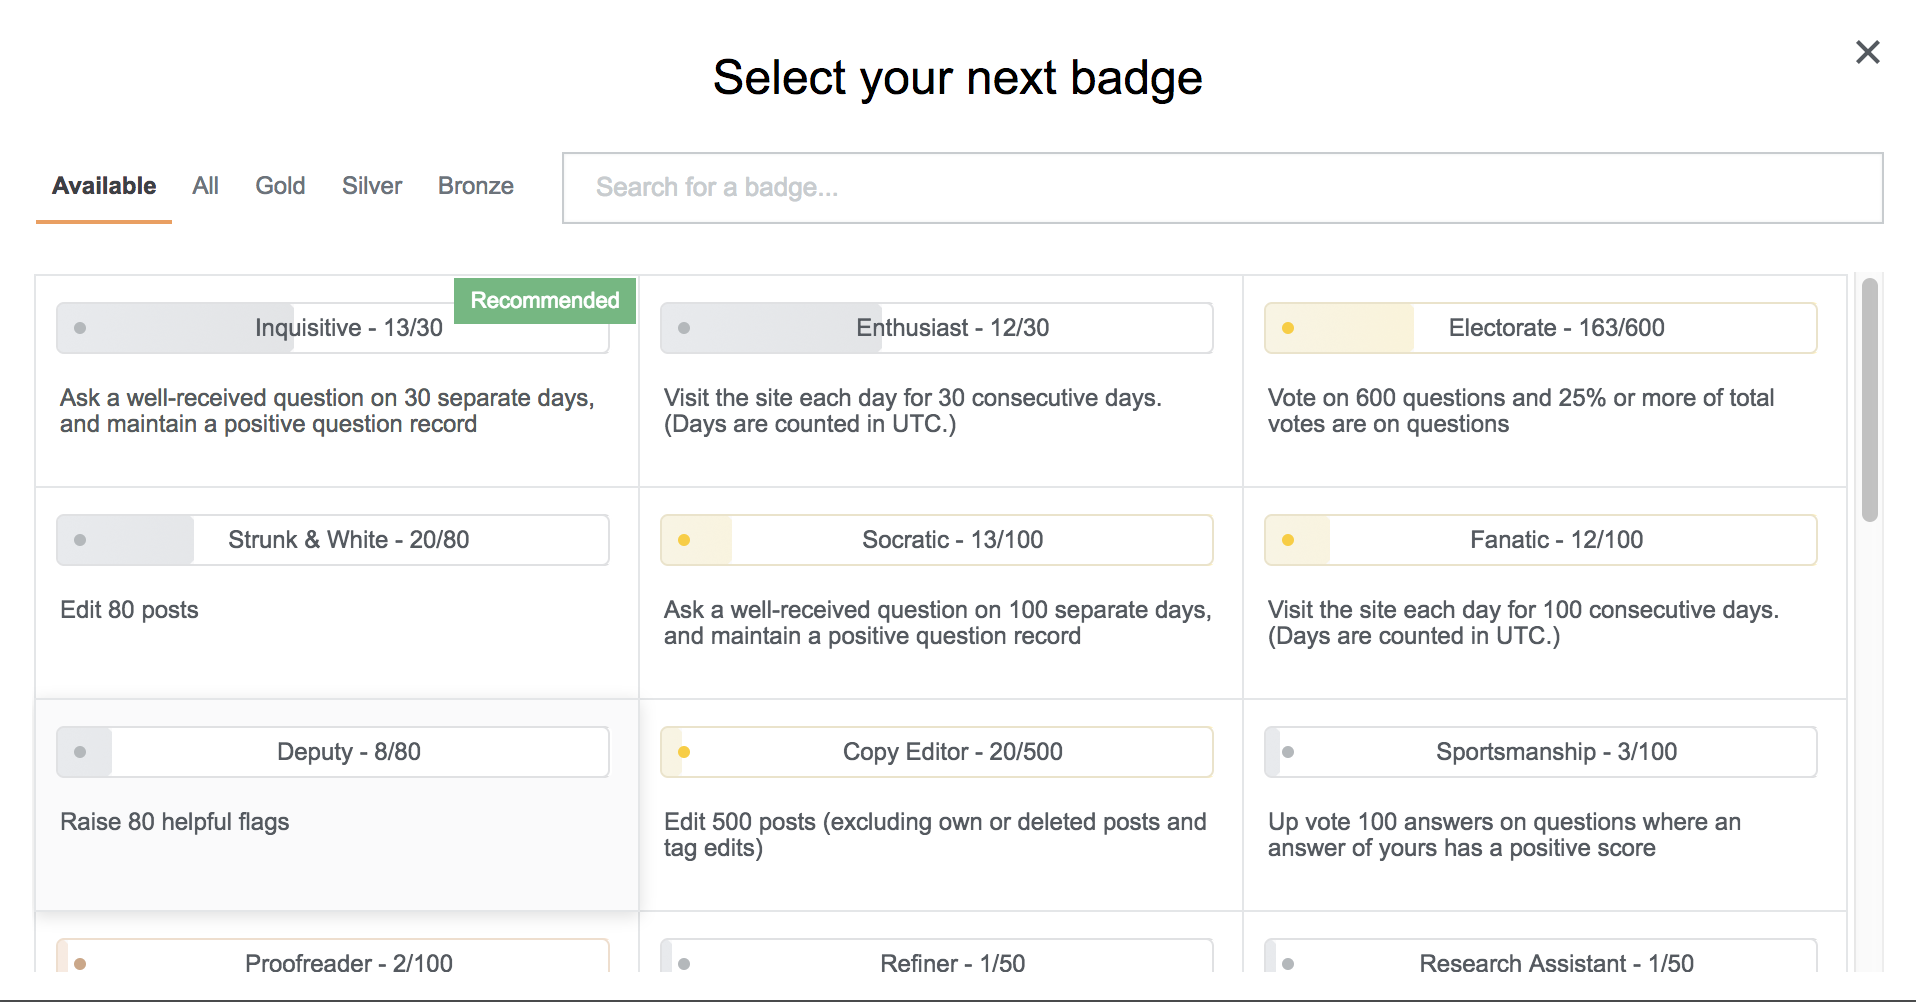
Task: Focus the Search for a badge field
Action: (x=1222, y=188)
